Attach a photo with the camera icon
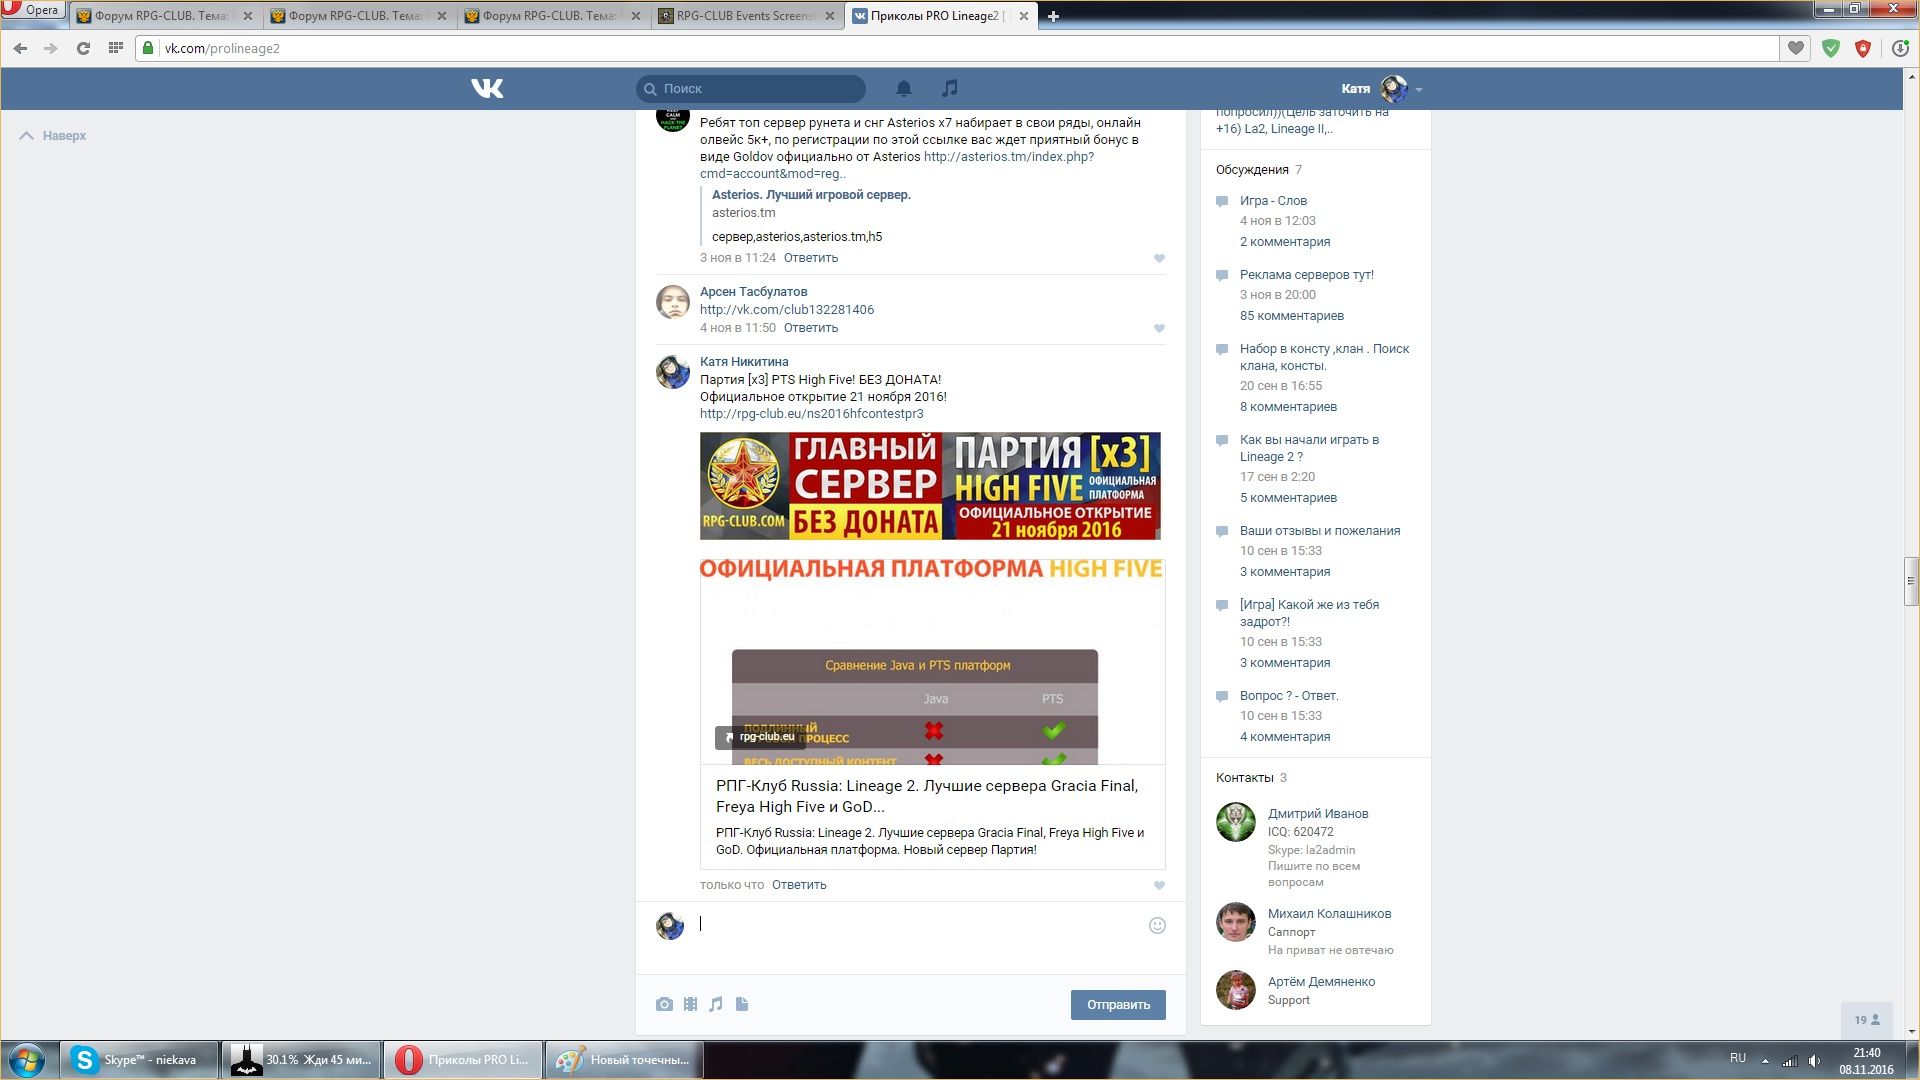 (x=664, y=1004)
